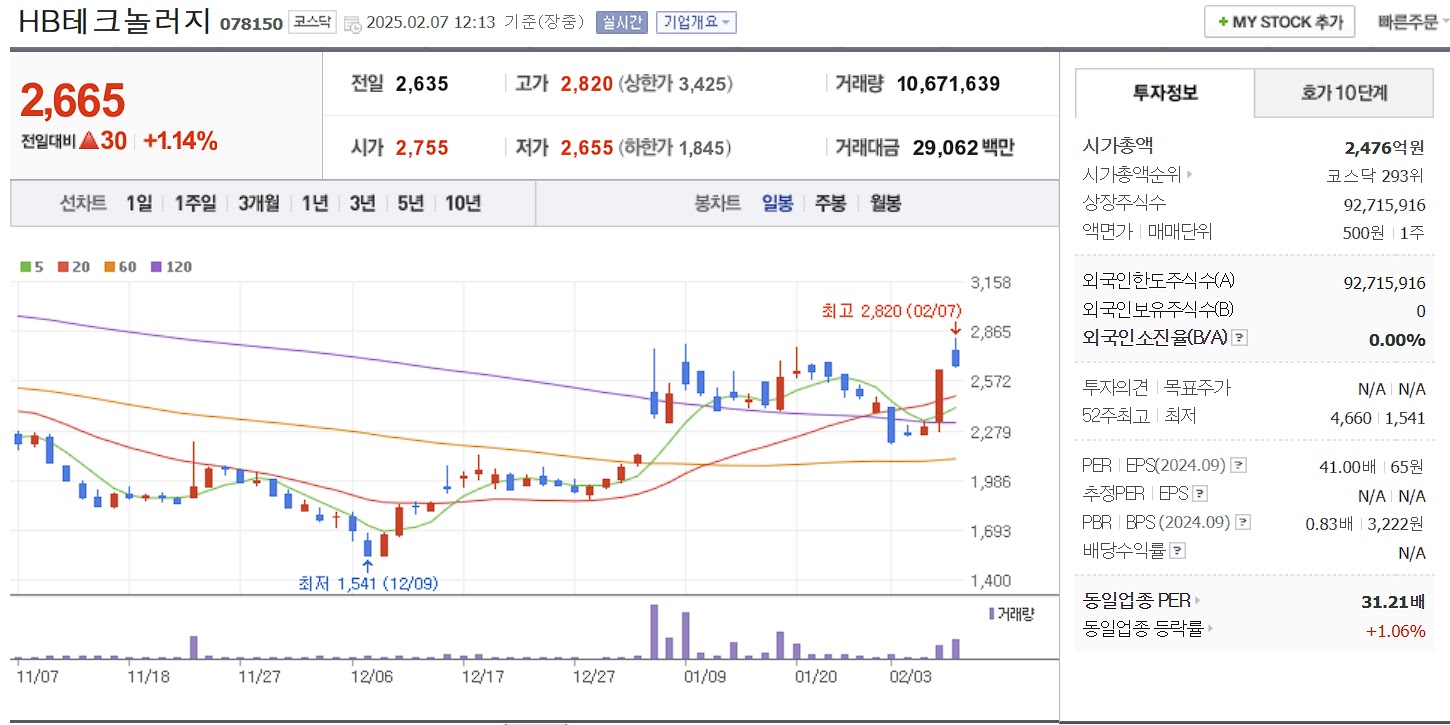The image size is (1450, 725).
Task: Click the 고가 value 2,820
Action: (x=586, y=84)
